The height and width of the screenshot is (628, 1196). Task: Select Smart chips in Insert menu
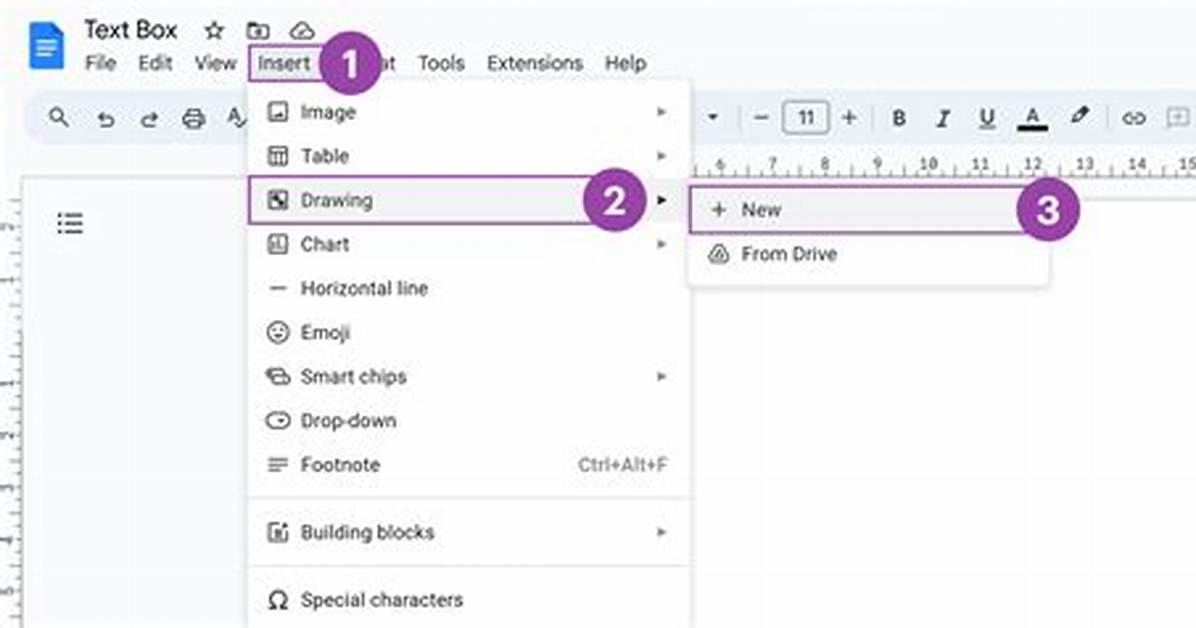[x=469, y=377]
